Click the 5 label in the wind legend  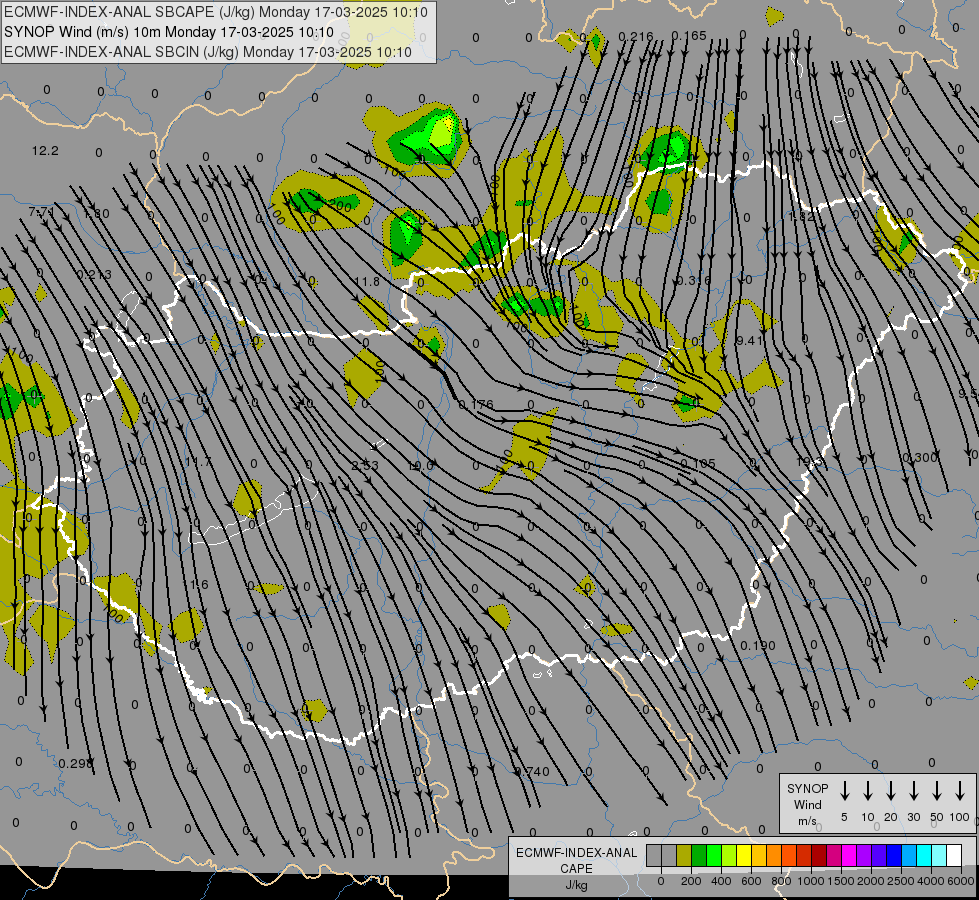(844, 817)
